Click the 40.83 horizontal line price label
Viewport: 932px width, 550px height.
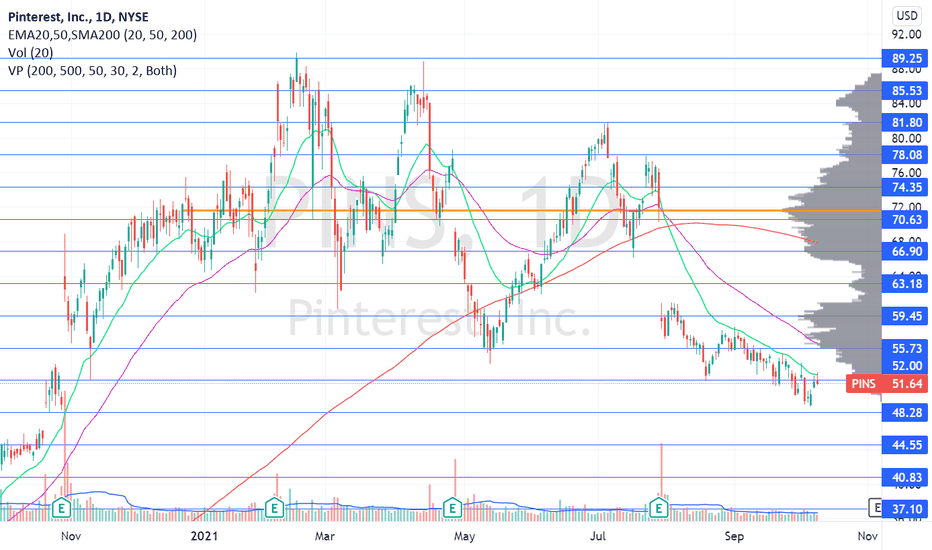click(904, 477)
